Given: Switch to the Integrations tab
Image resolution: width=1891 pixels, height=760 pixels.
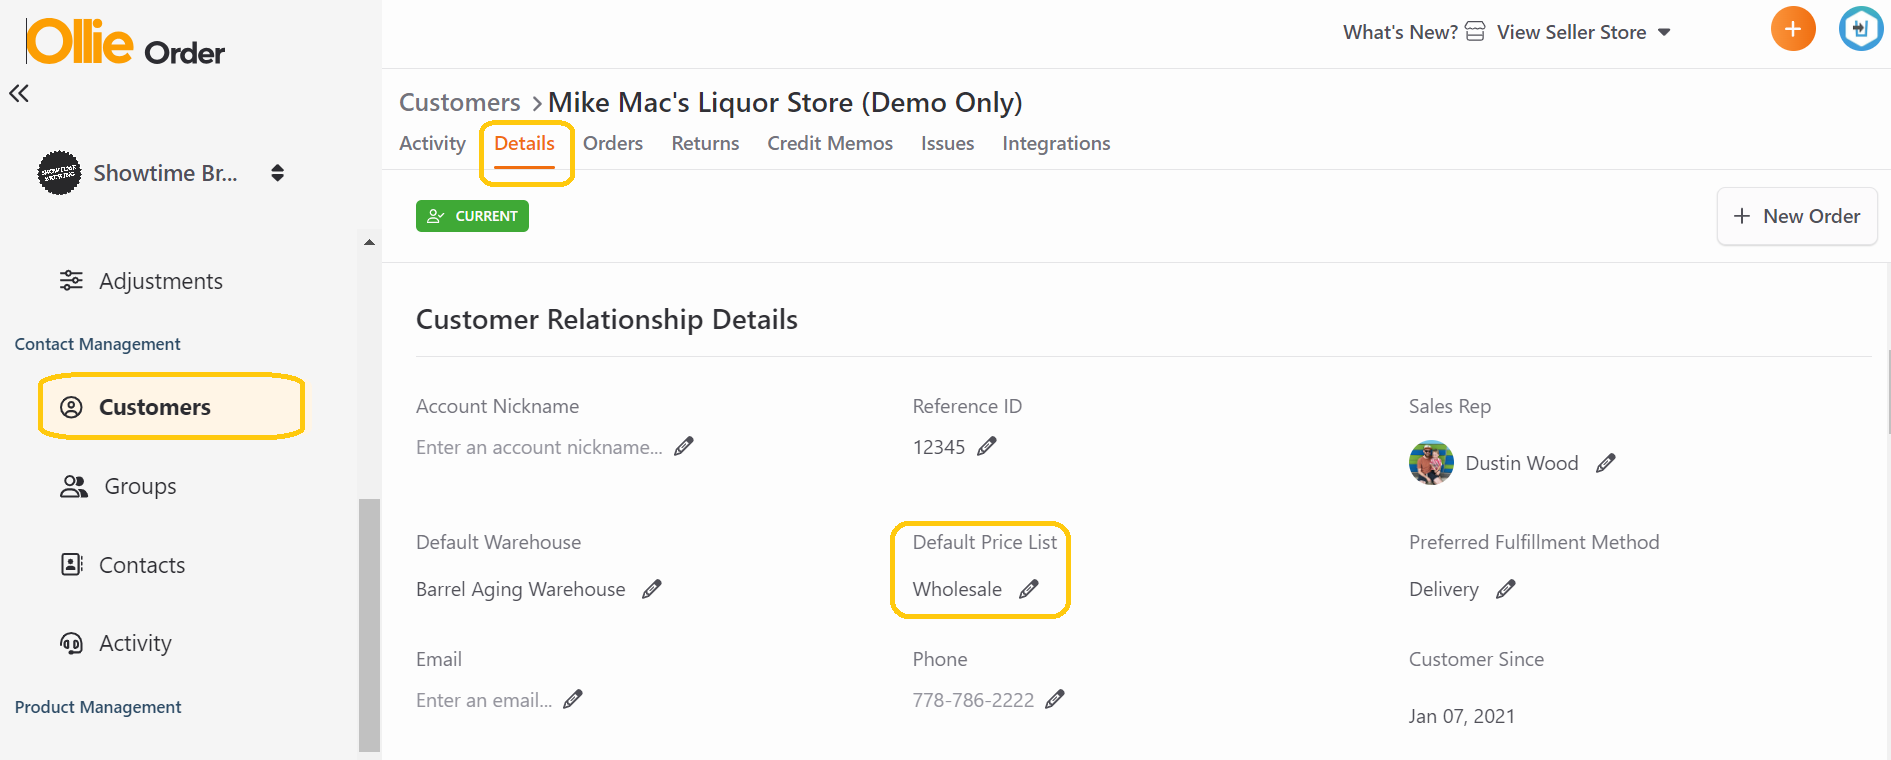Looking at the screenshot, I should (1056, 143).
